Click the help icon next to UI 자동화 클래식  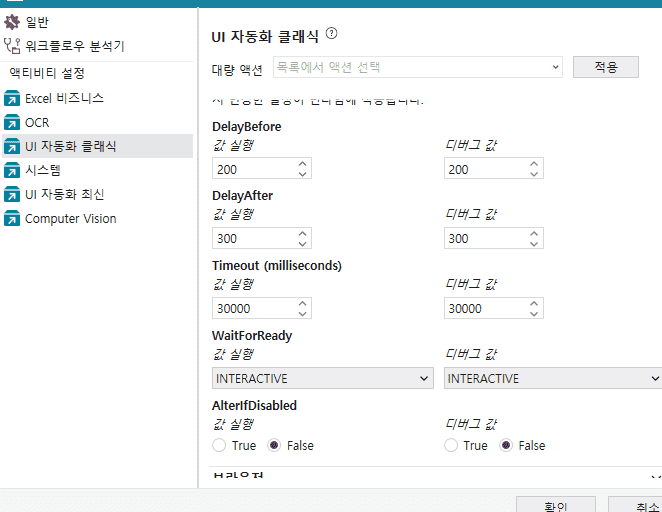click(x=332, y=34)
